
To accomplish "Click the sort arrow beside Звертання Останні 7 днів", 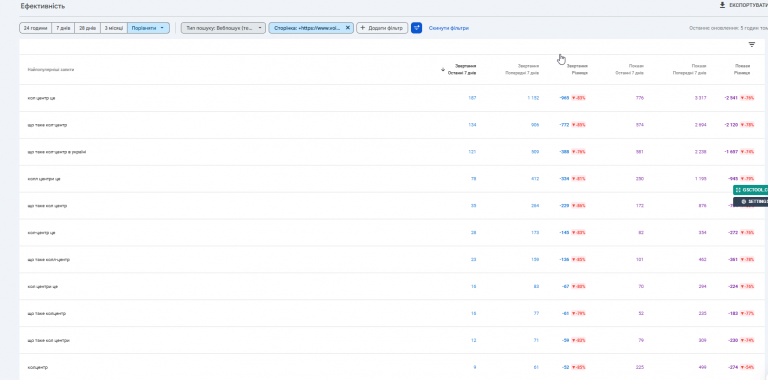I will tap(443, 70).
